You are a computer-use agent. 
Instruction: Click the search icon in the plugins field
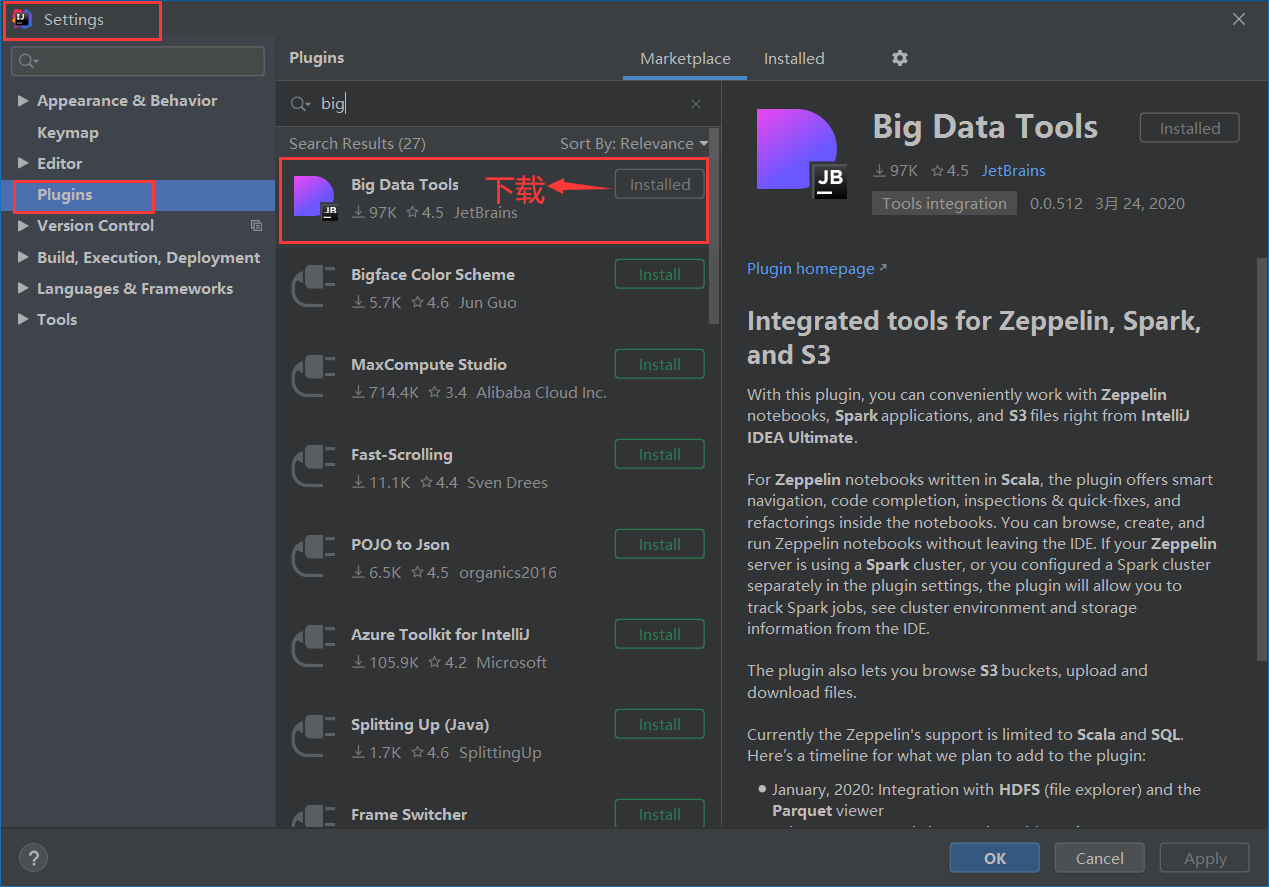point(300,103)
